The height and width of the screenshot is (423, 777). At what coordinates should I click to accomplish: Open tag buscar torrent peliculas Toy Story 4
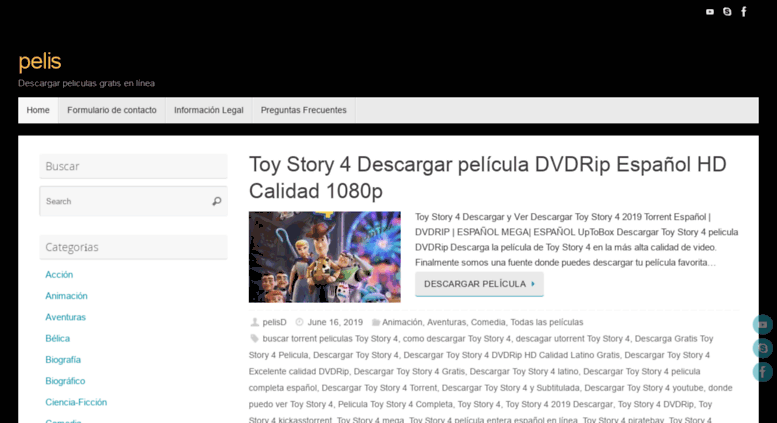(330, 339)
